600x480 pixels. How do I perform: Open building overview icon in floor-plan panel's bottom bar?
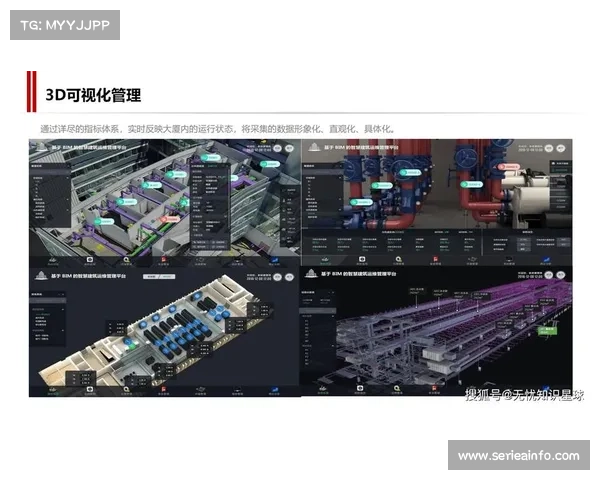tap(53, 390)
